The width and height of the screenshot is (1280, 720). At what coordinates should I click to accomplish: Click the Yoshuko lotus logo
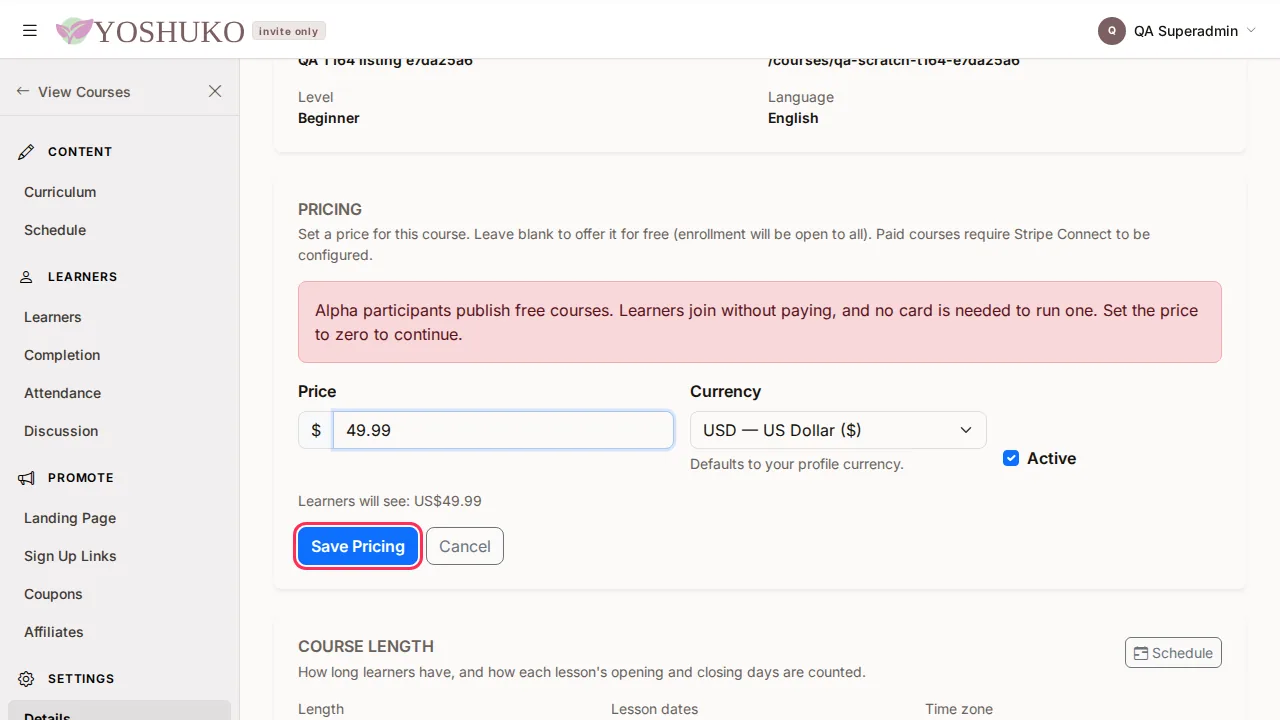point(74,31)
